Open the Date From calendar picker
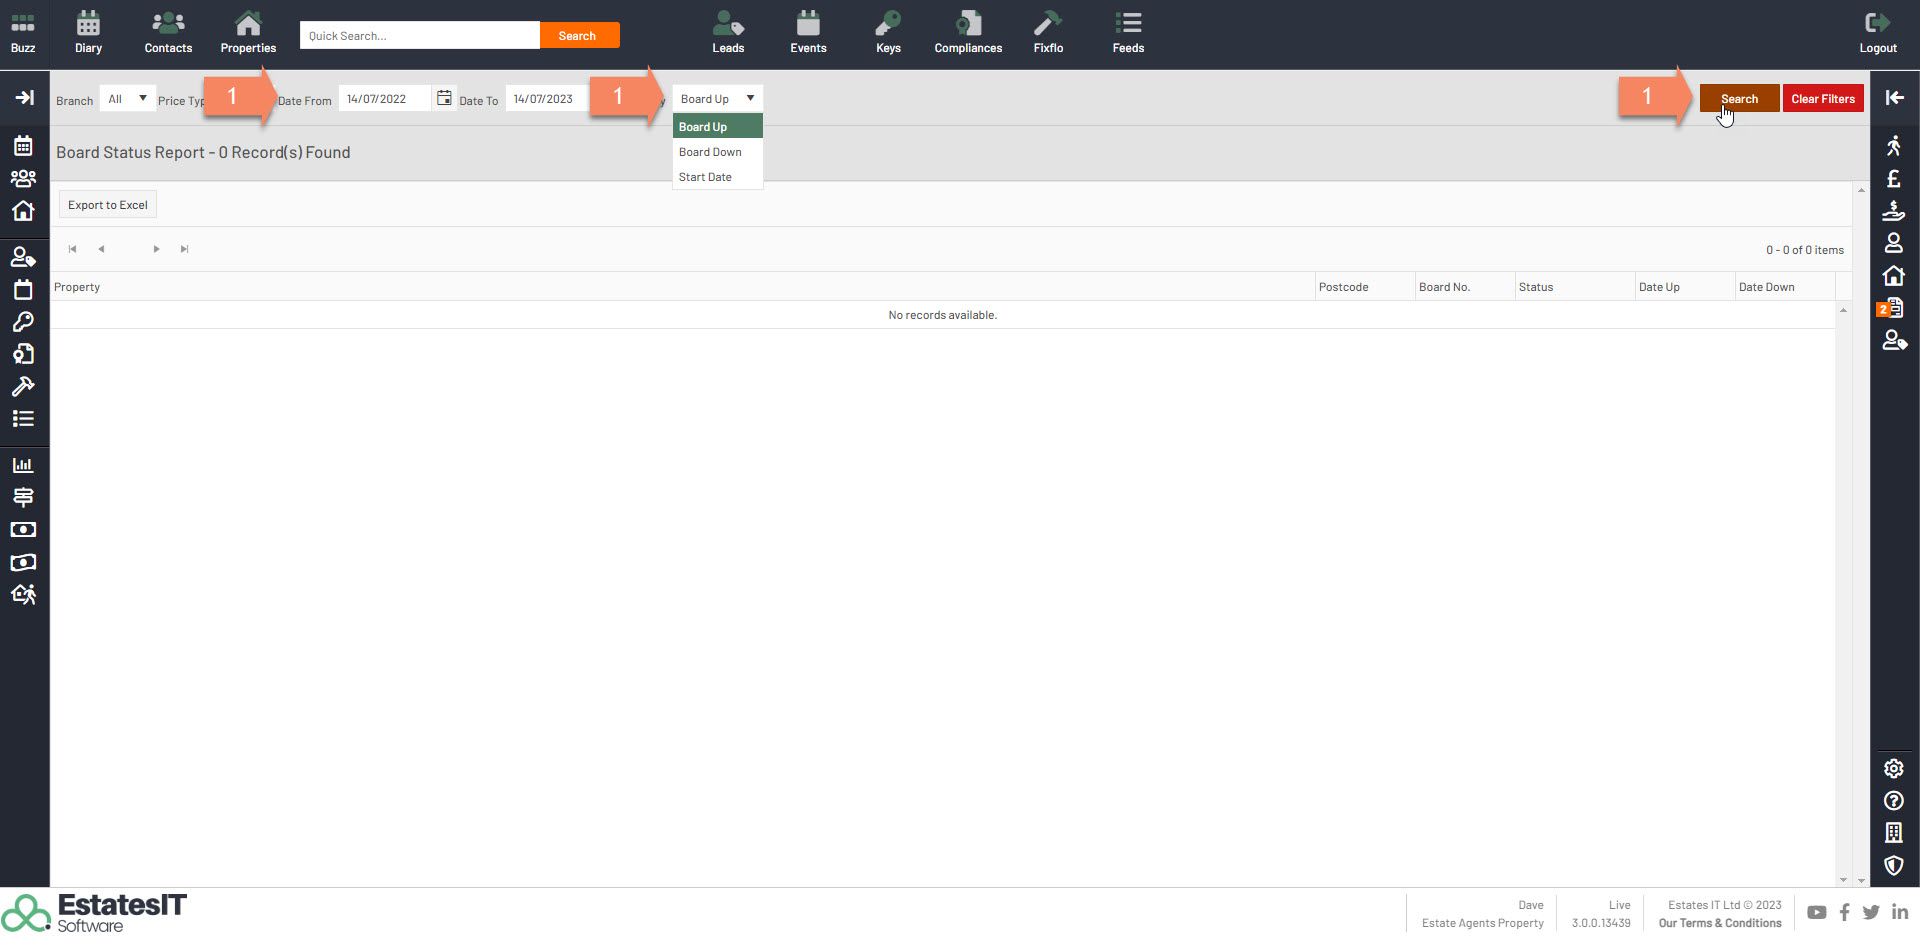Viewport: 1920px width, 937px height. [x=445, y=99]
